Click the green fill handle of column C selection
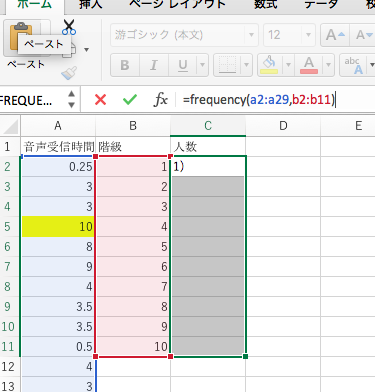This screenshot has width=375, height=392. tap(246, 356)
